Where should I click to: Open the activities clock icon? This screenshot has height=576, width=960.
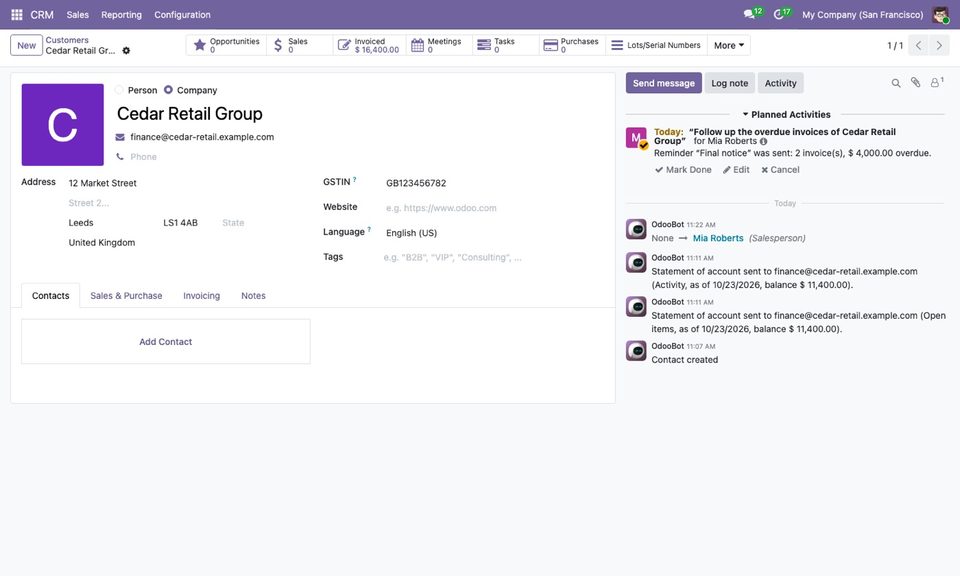781,14
